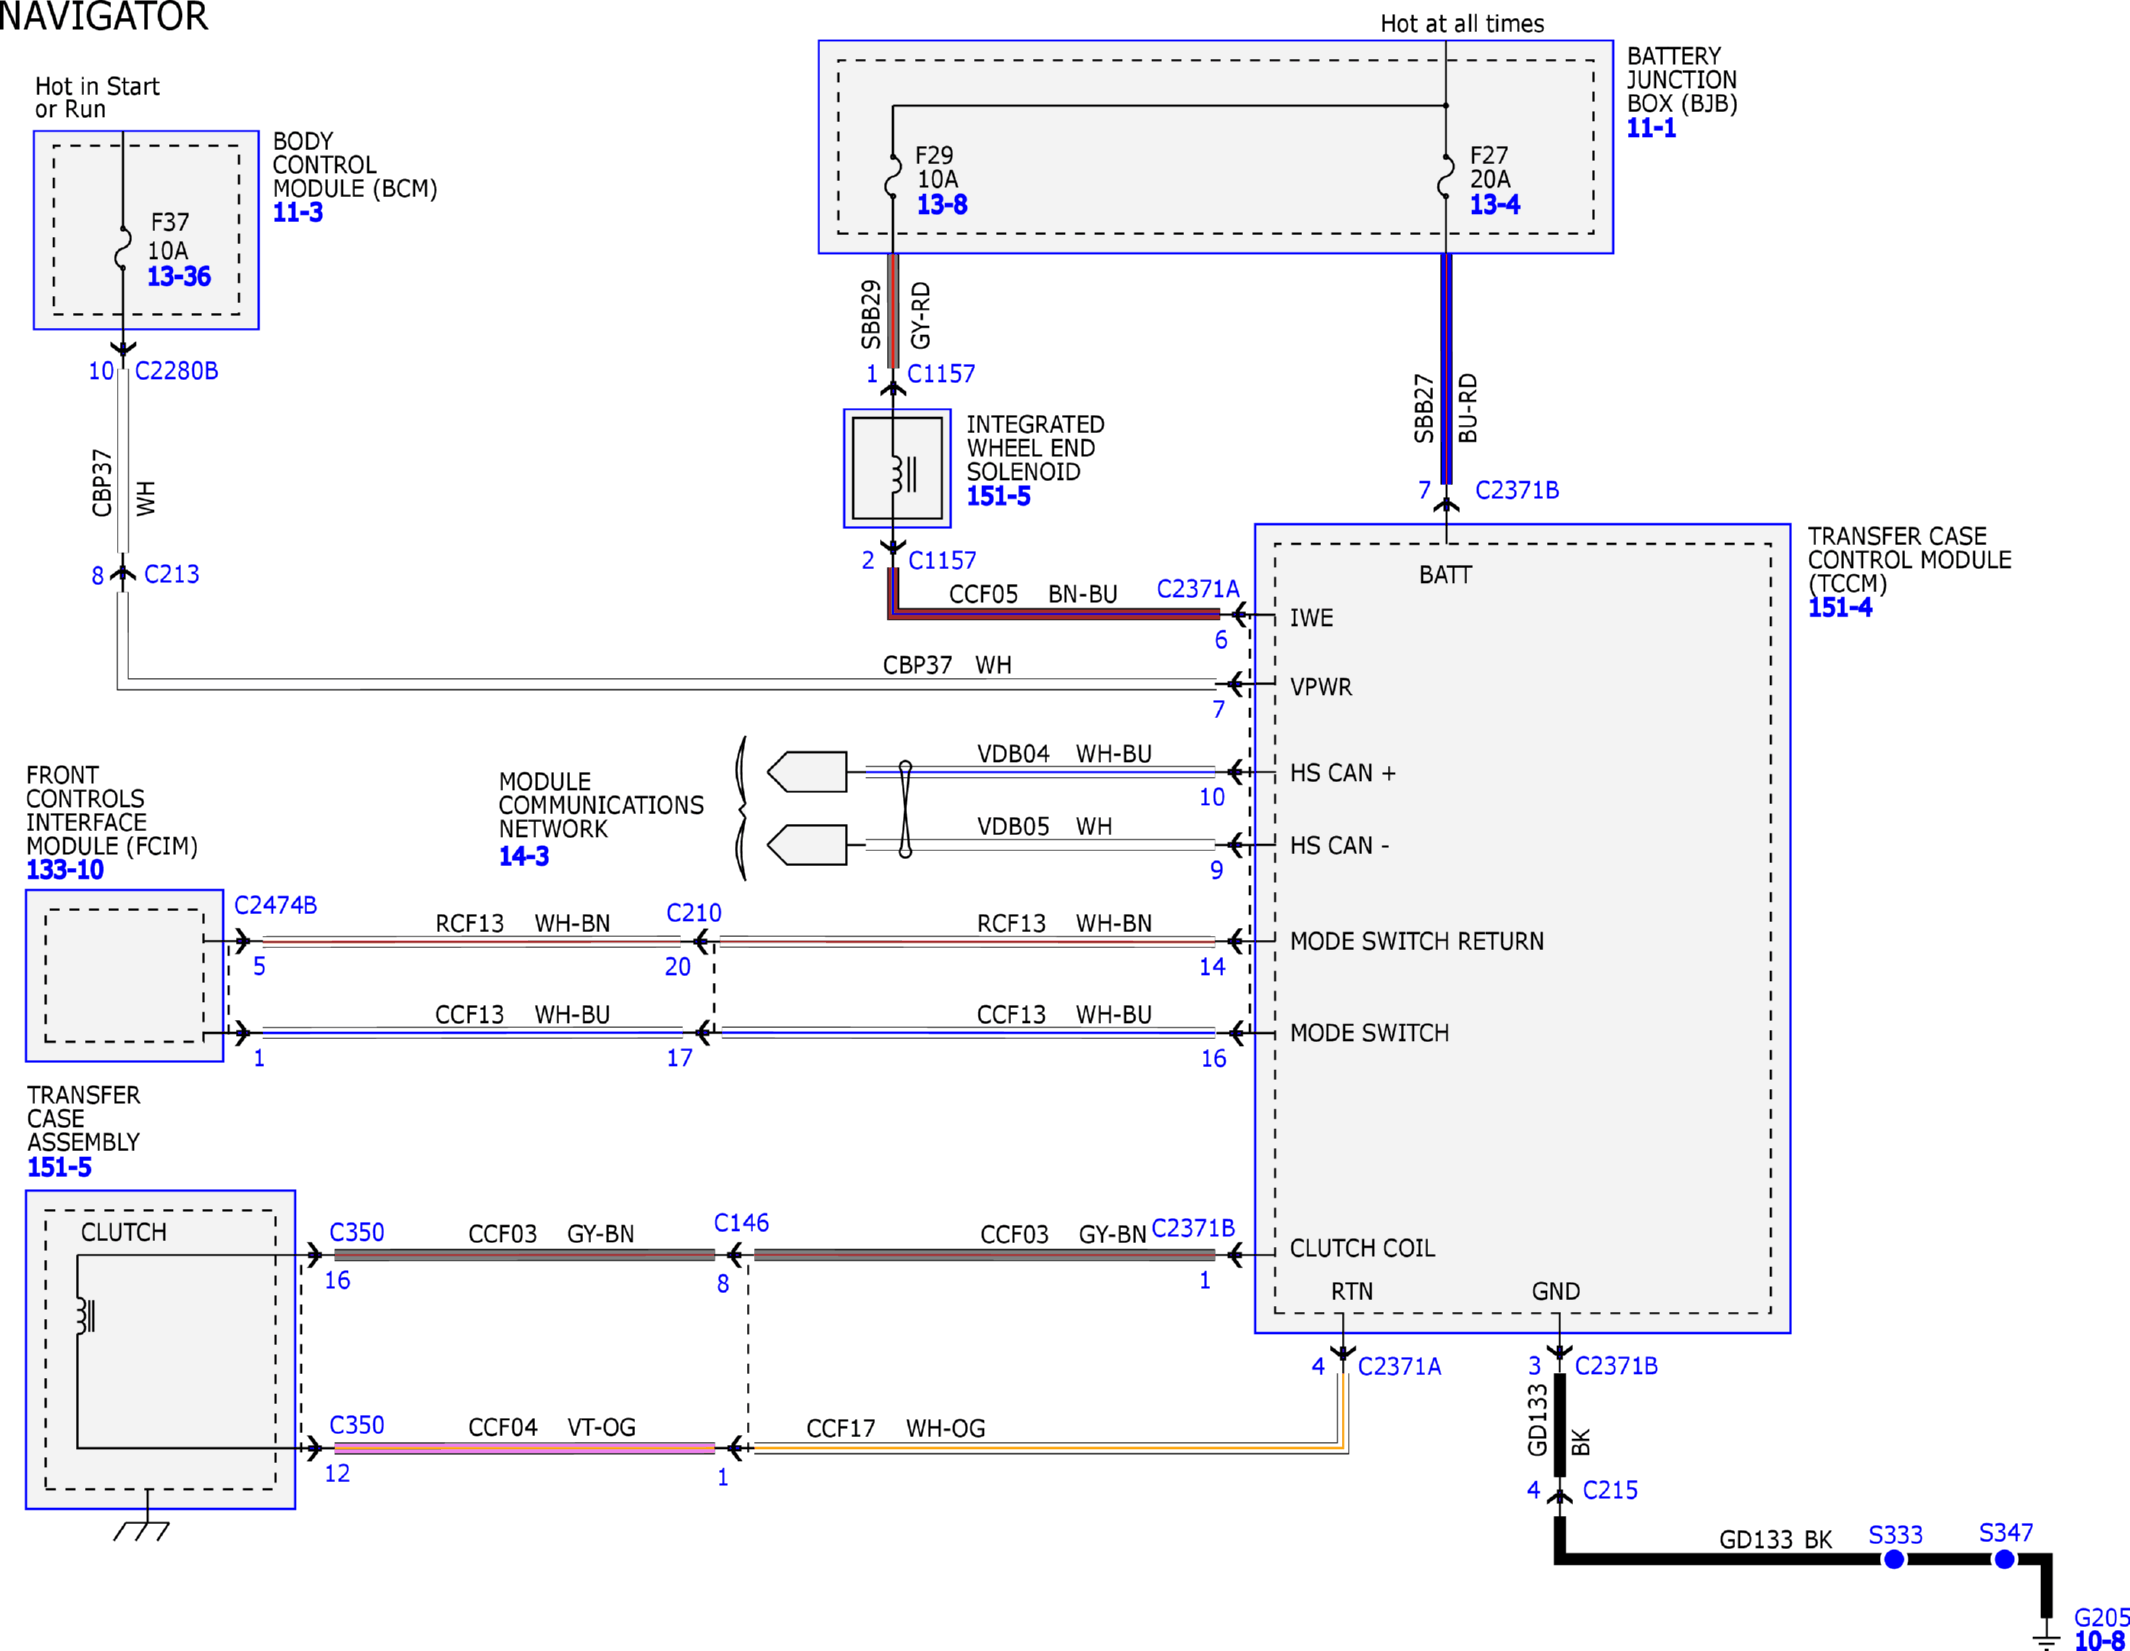Click the C350 label at pin 16
Viewport: 2130px width, 1651px height.
tap(357, 1232)
